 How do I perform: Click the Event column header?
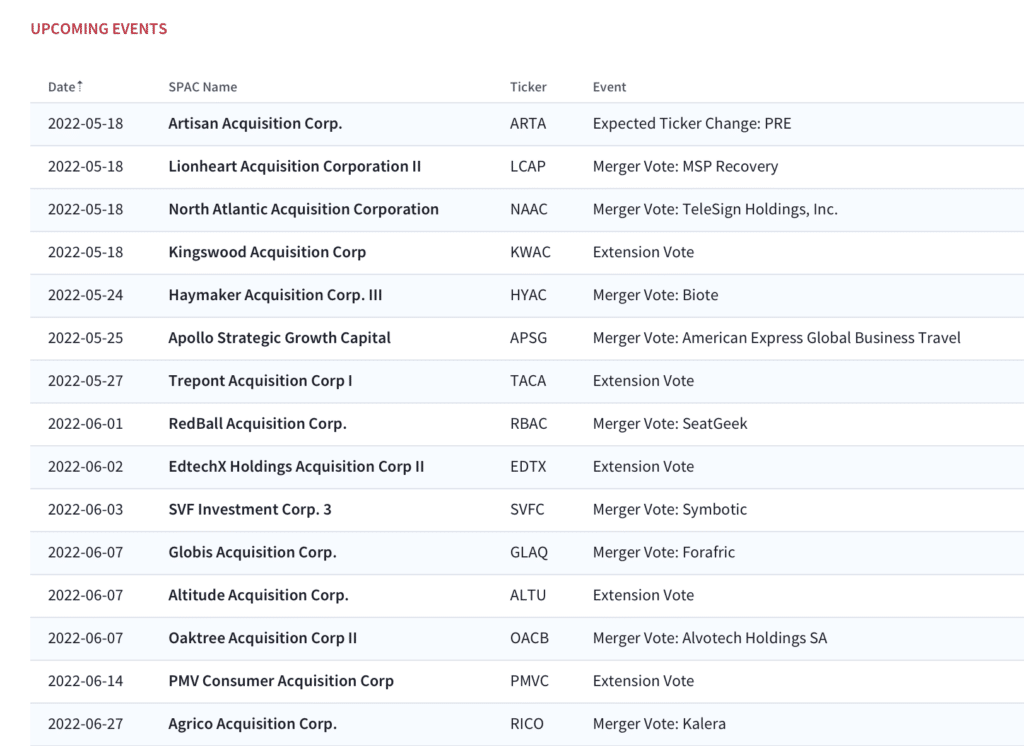[x=609, y=87]
